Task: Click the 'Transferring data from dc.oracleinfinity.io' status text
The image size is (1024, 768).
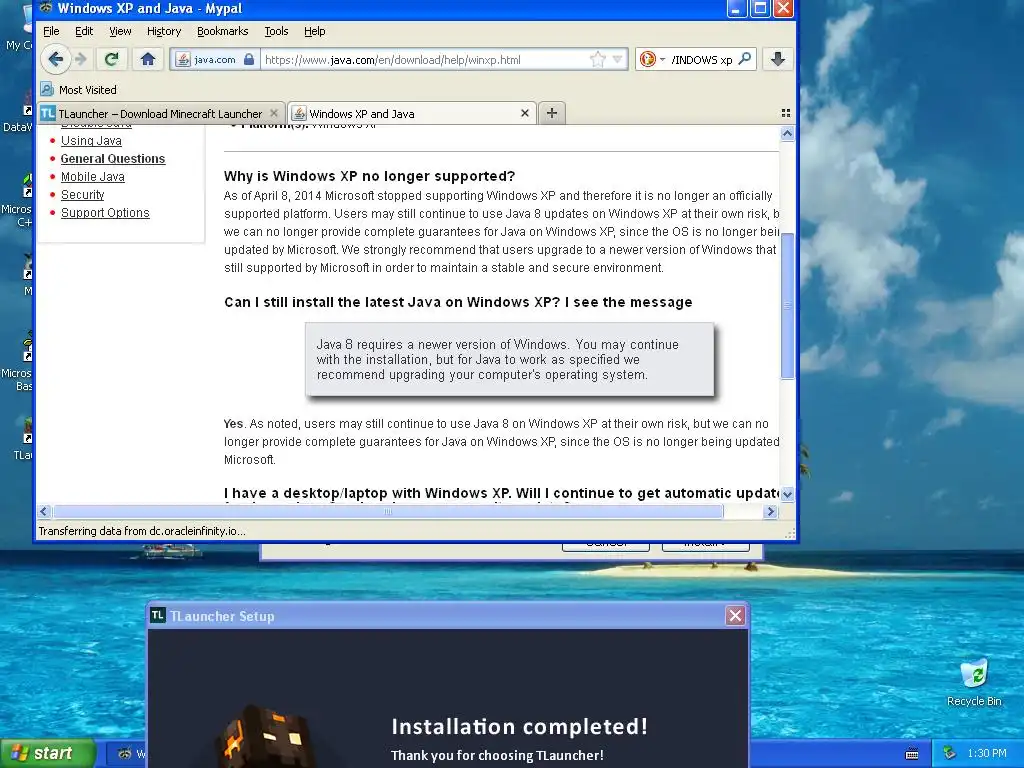Action: coord(142,531)
